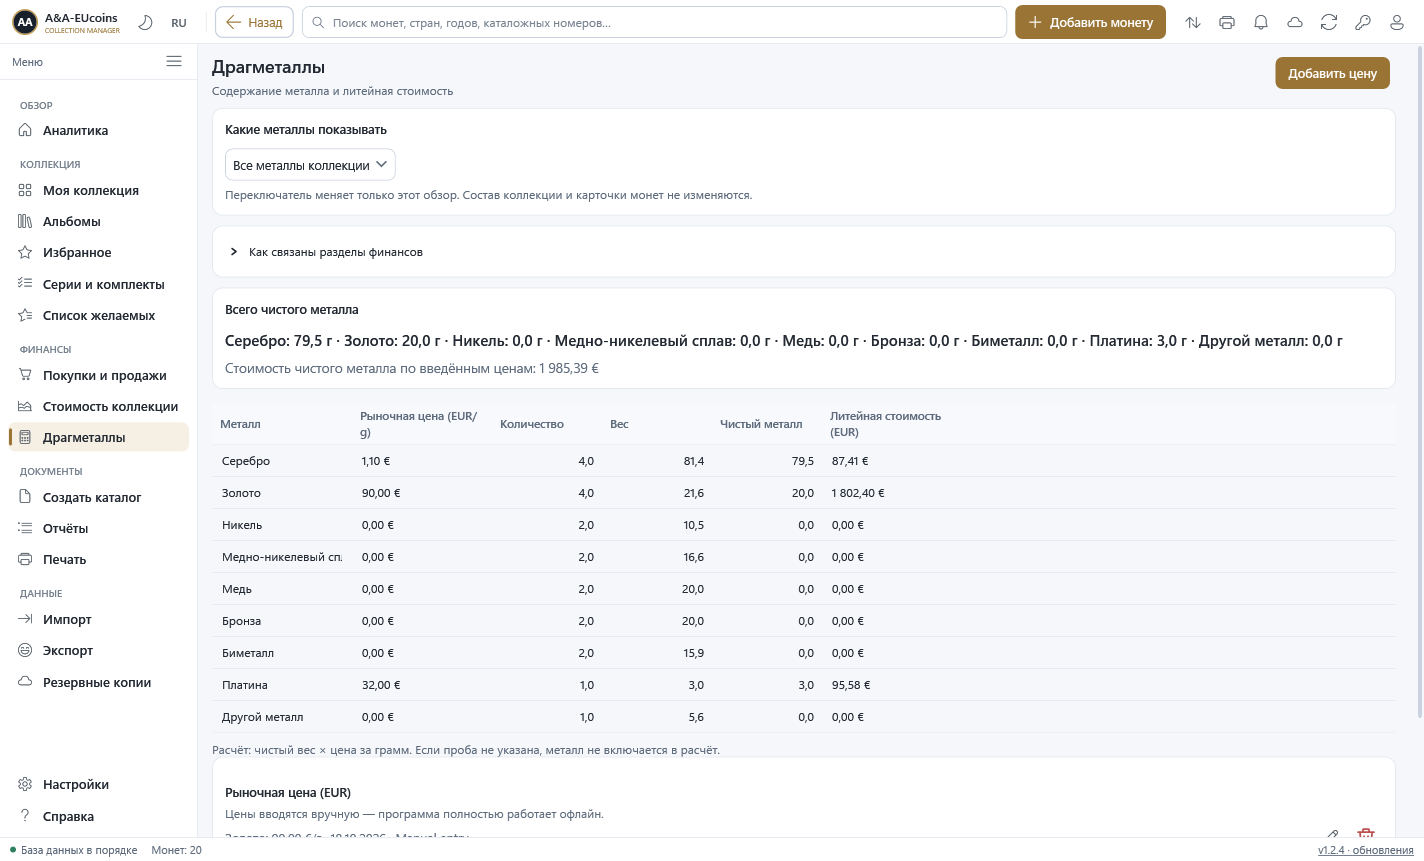
Task: Go back with the 'Назад' button
Action: pyautogui.click(x=254, y=22)
